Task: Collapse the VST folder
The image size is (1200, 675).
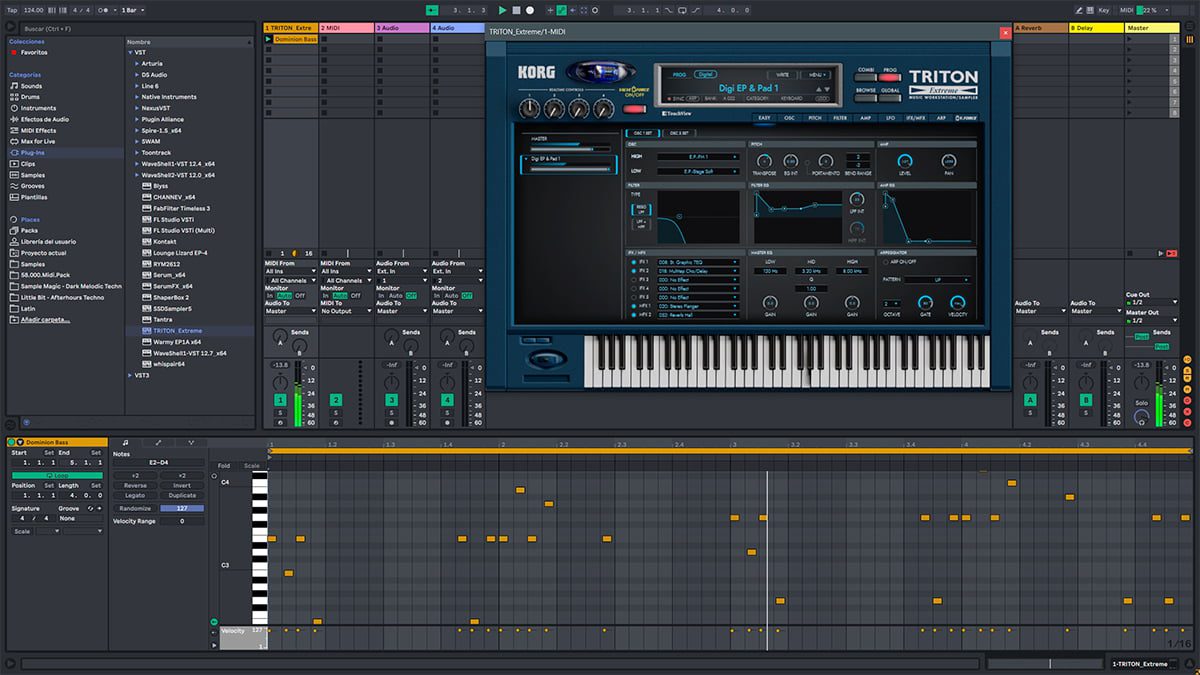Action: pos(130,52)
